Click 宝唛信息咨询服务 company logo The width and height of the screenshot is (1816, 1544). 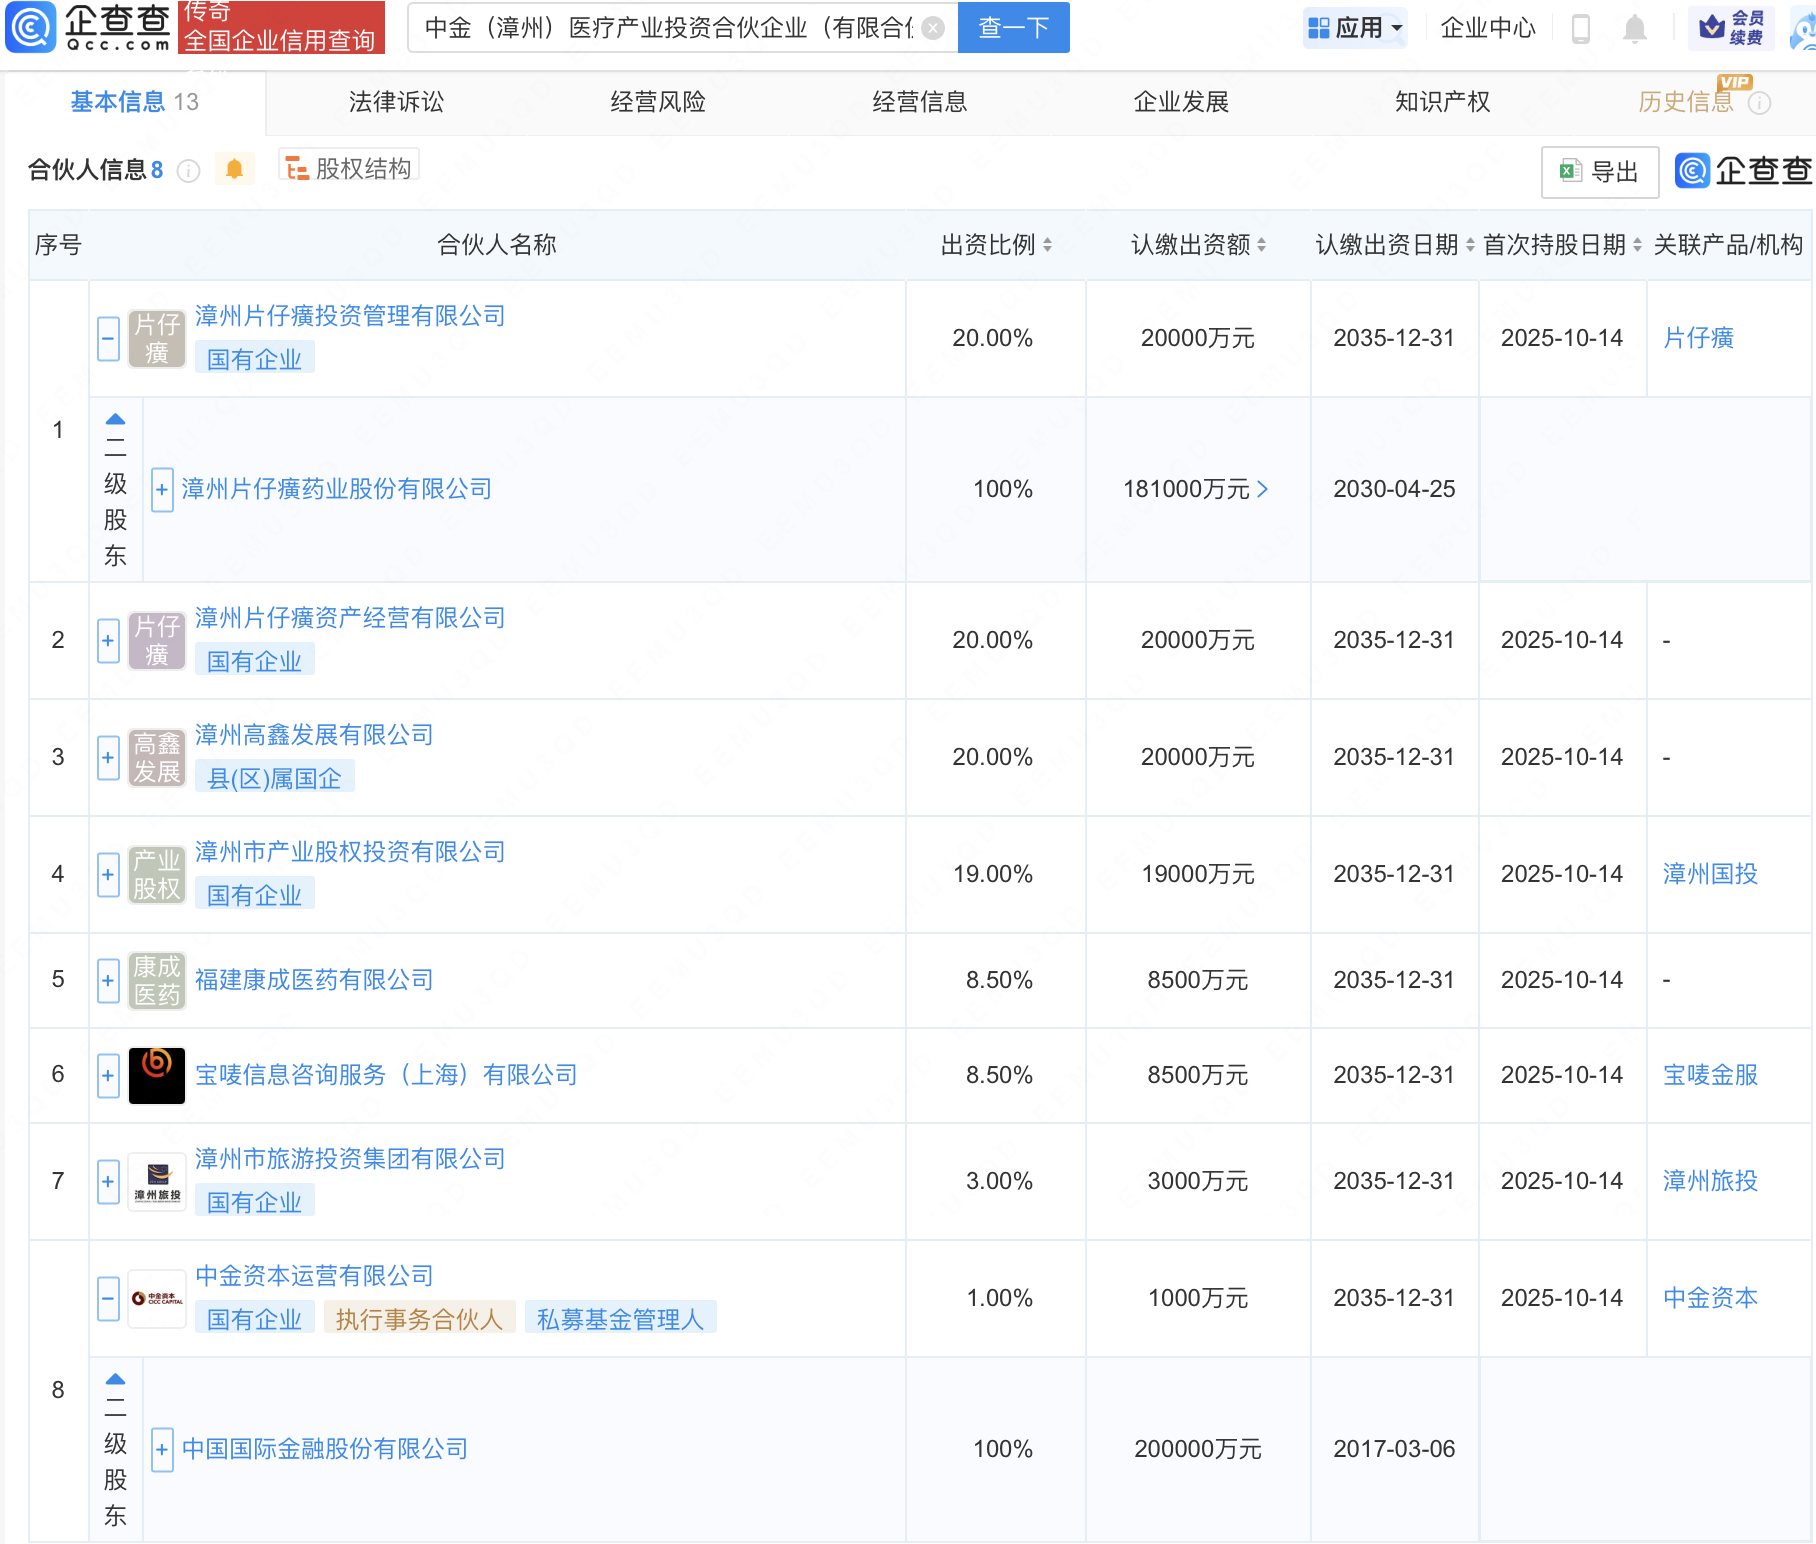[157, 1075]
